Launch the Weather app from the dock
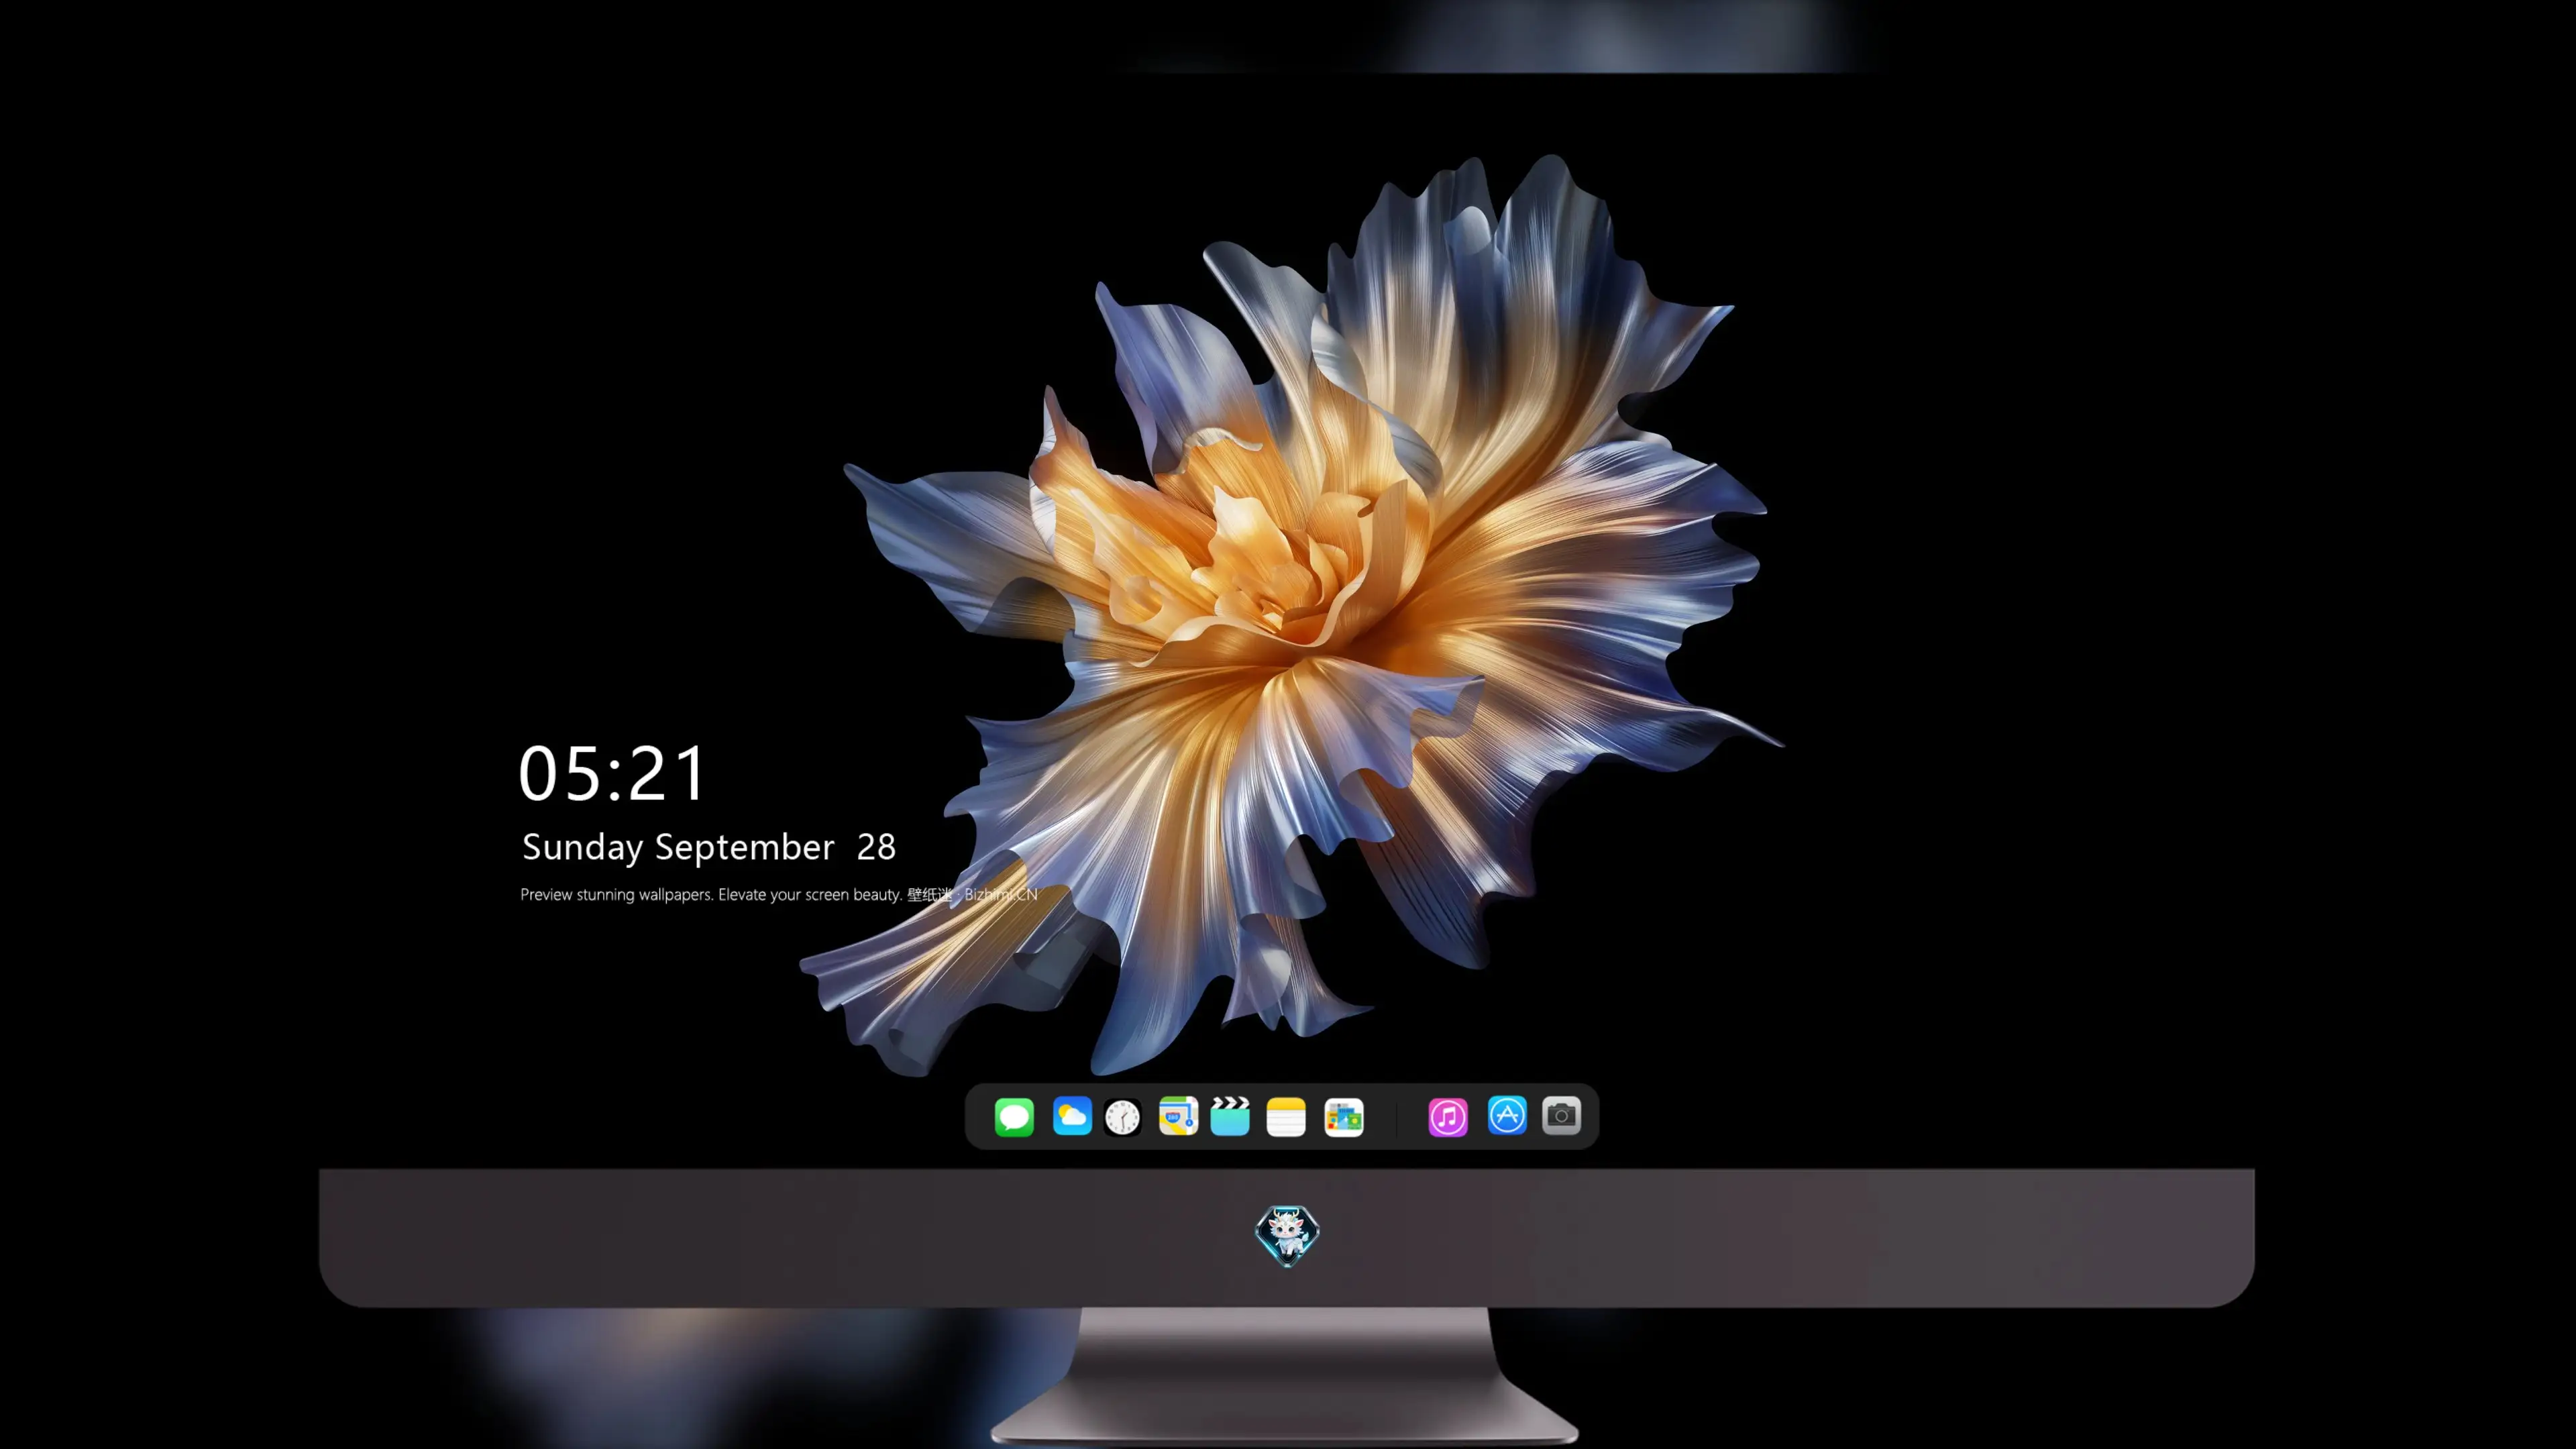Screen dimensions: 2576x1449 (x=1072, y=1116)
